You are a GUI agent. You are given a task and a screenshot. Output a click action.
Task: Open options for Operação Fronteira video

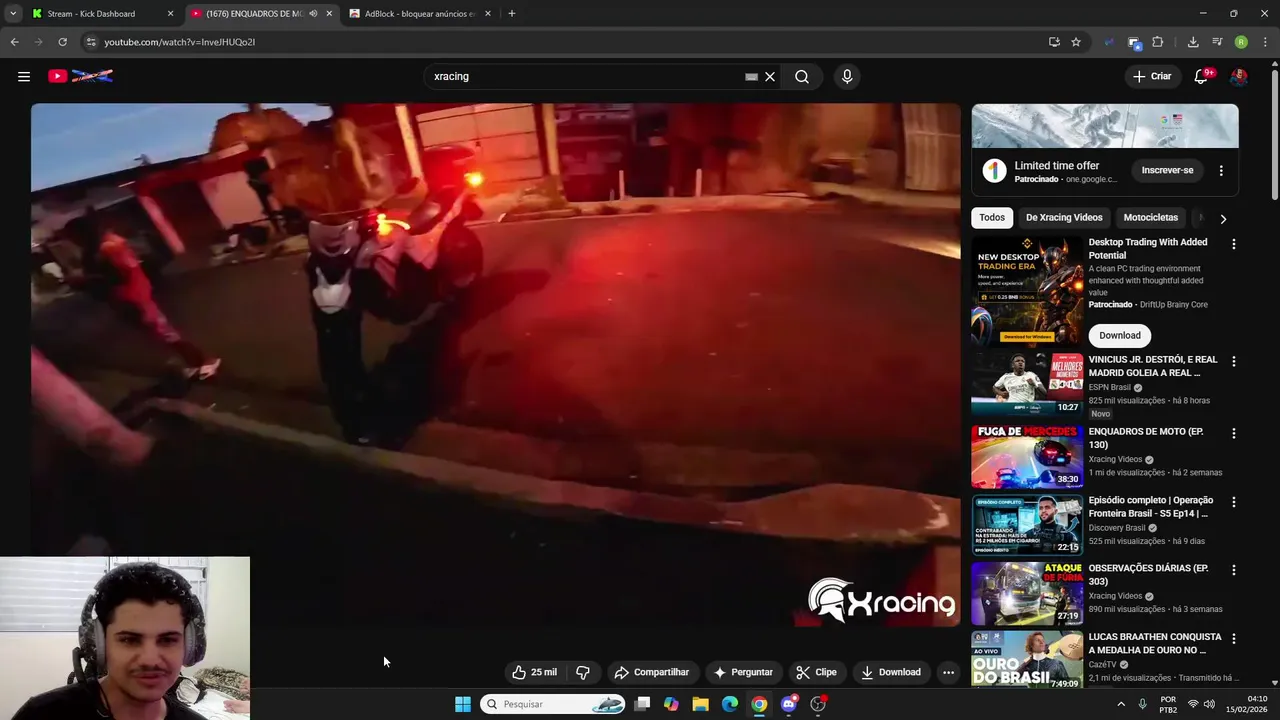point(1233,502)
